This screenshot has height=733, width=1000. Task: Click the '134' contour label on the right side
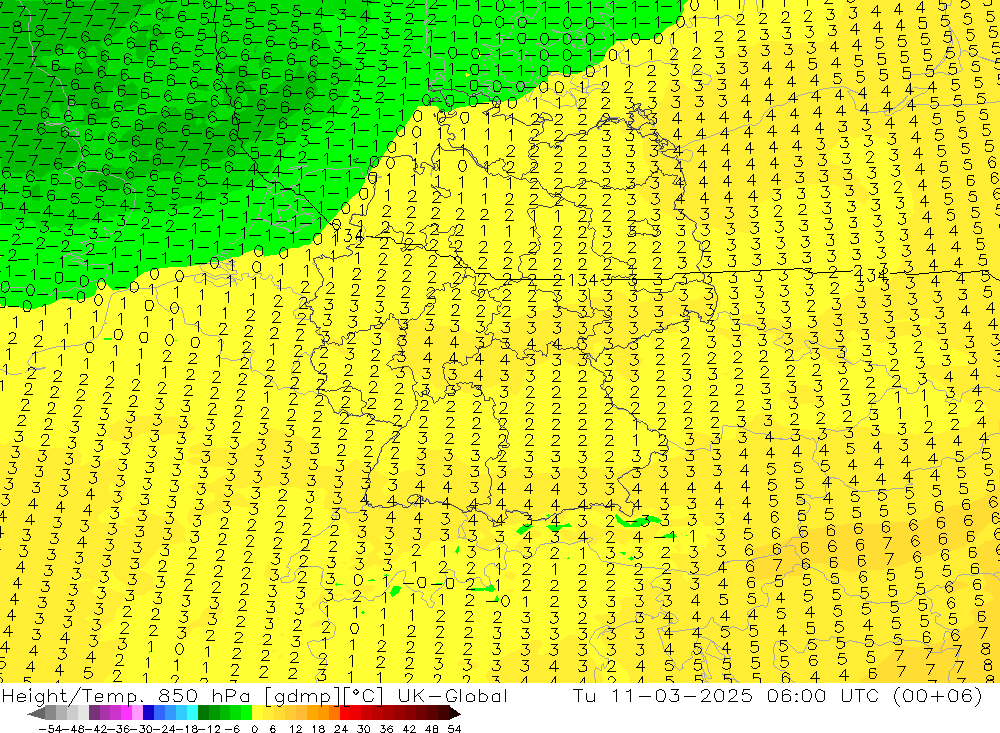872,275
